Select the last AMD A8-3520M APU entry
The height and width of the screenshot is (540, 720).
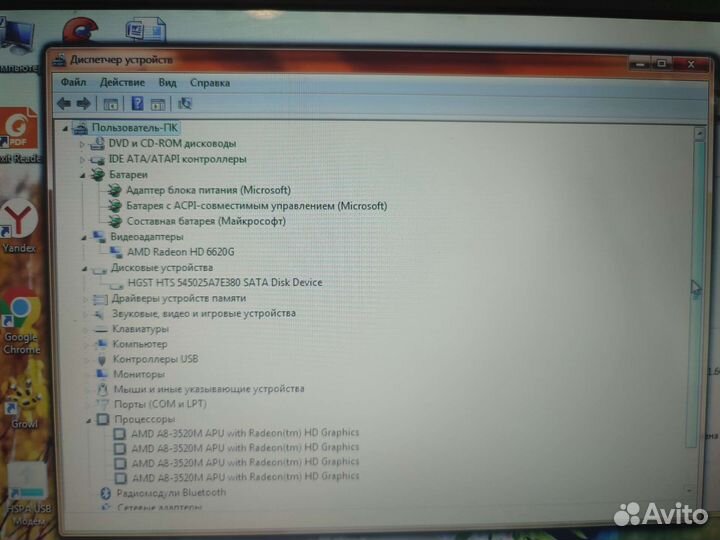246,477
